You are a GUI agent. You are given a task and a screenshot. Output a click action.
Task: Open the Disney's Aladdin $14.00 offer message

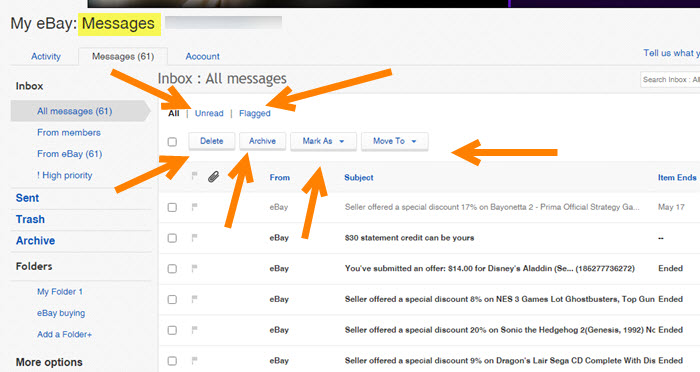coord(490,268)
